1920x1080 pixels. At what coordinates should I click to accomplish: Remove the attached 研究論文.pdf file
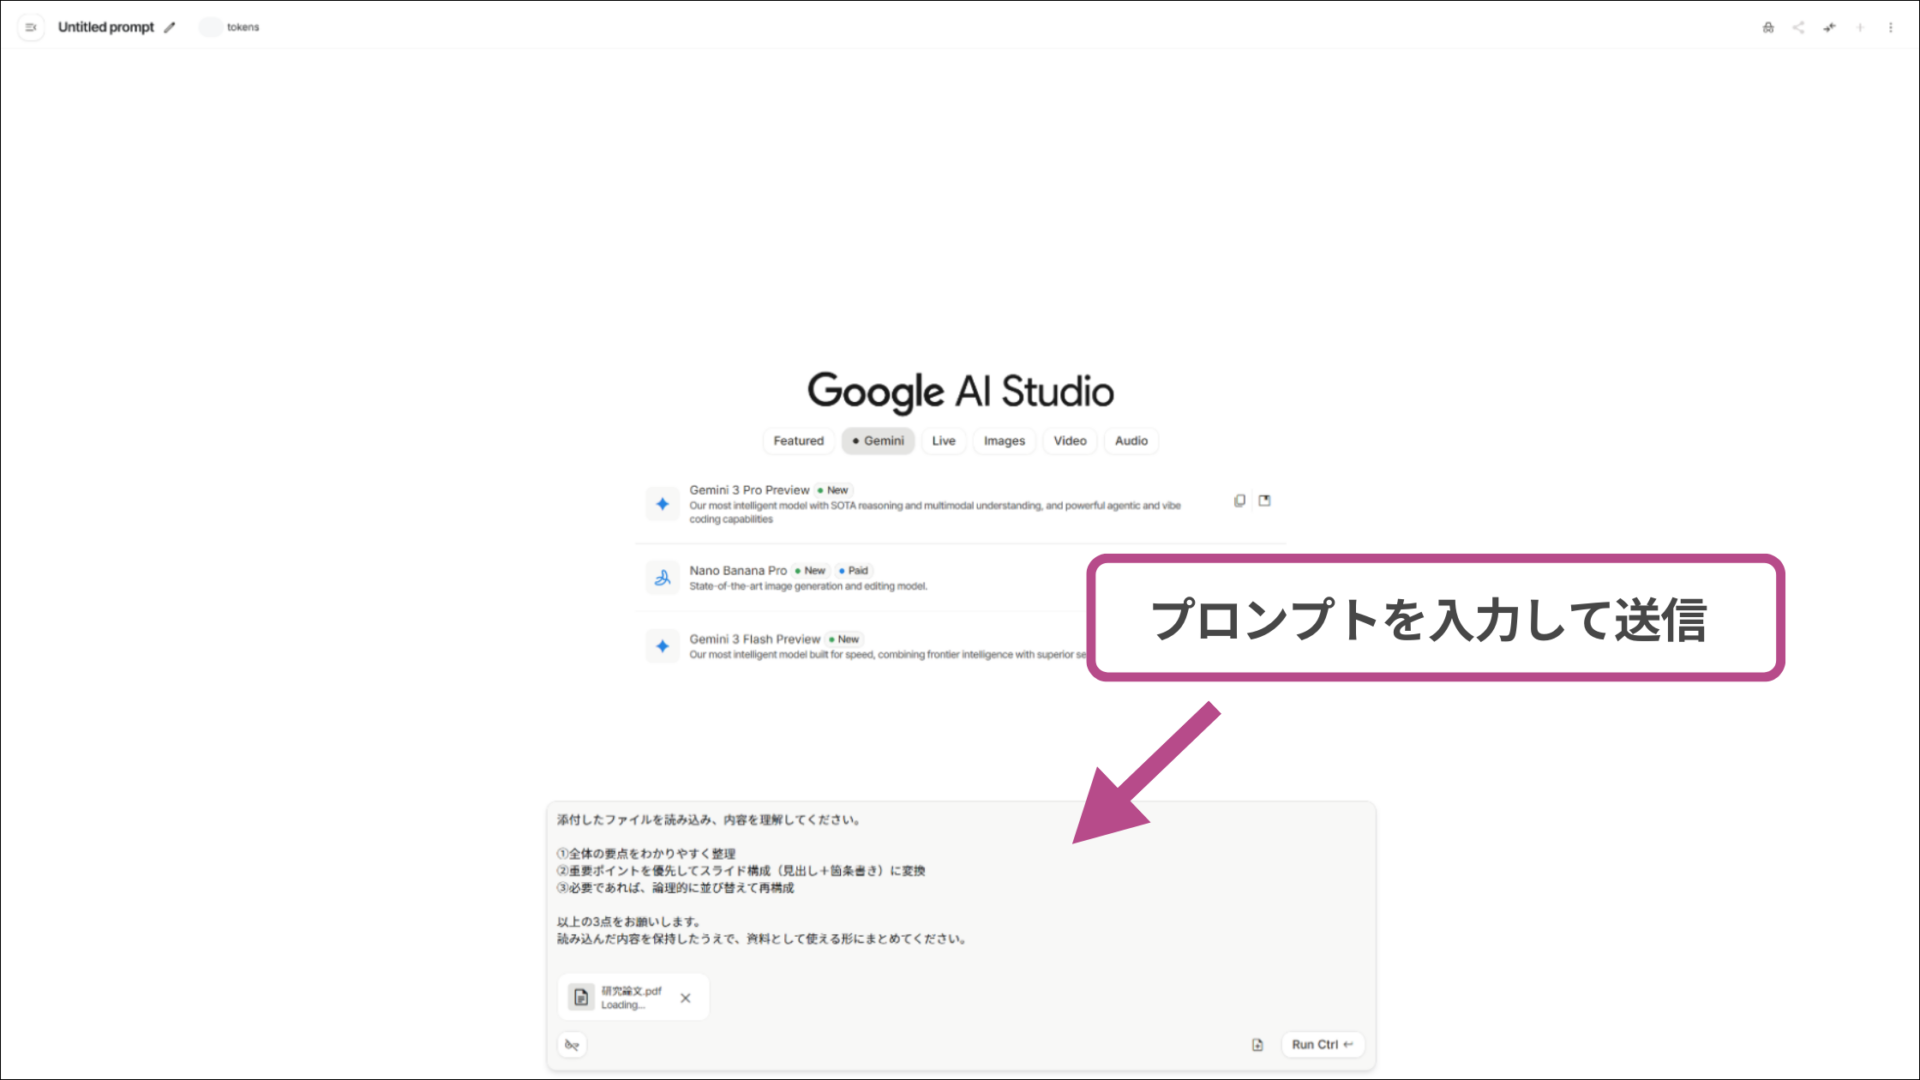click(x=686, y=997)
